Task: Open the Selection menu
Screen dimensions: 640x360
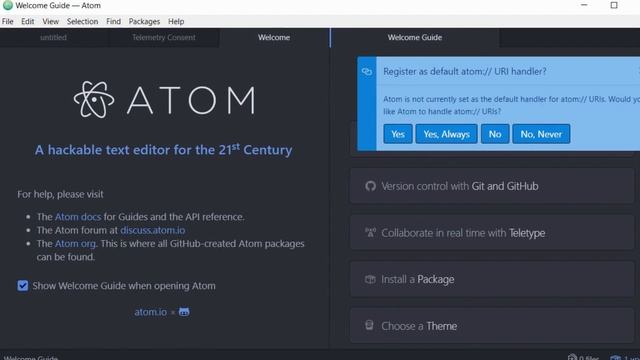Action: tap(82, 21)
